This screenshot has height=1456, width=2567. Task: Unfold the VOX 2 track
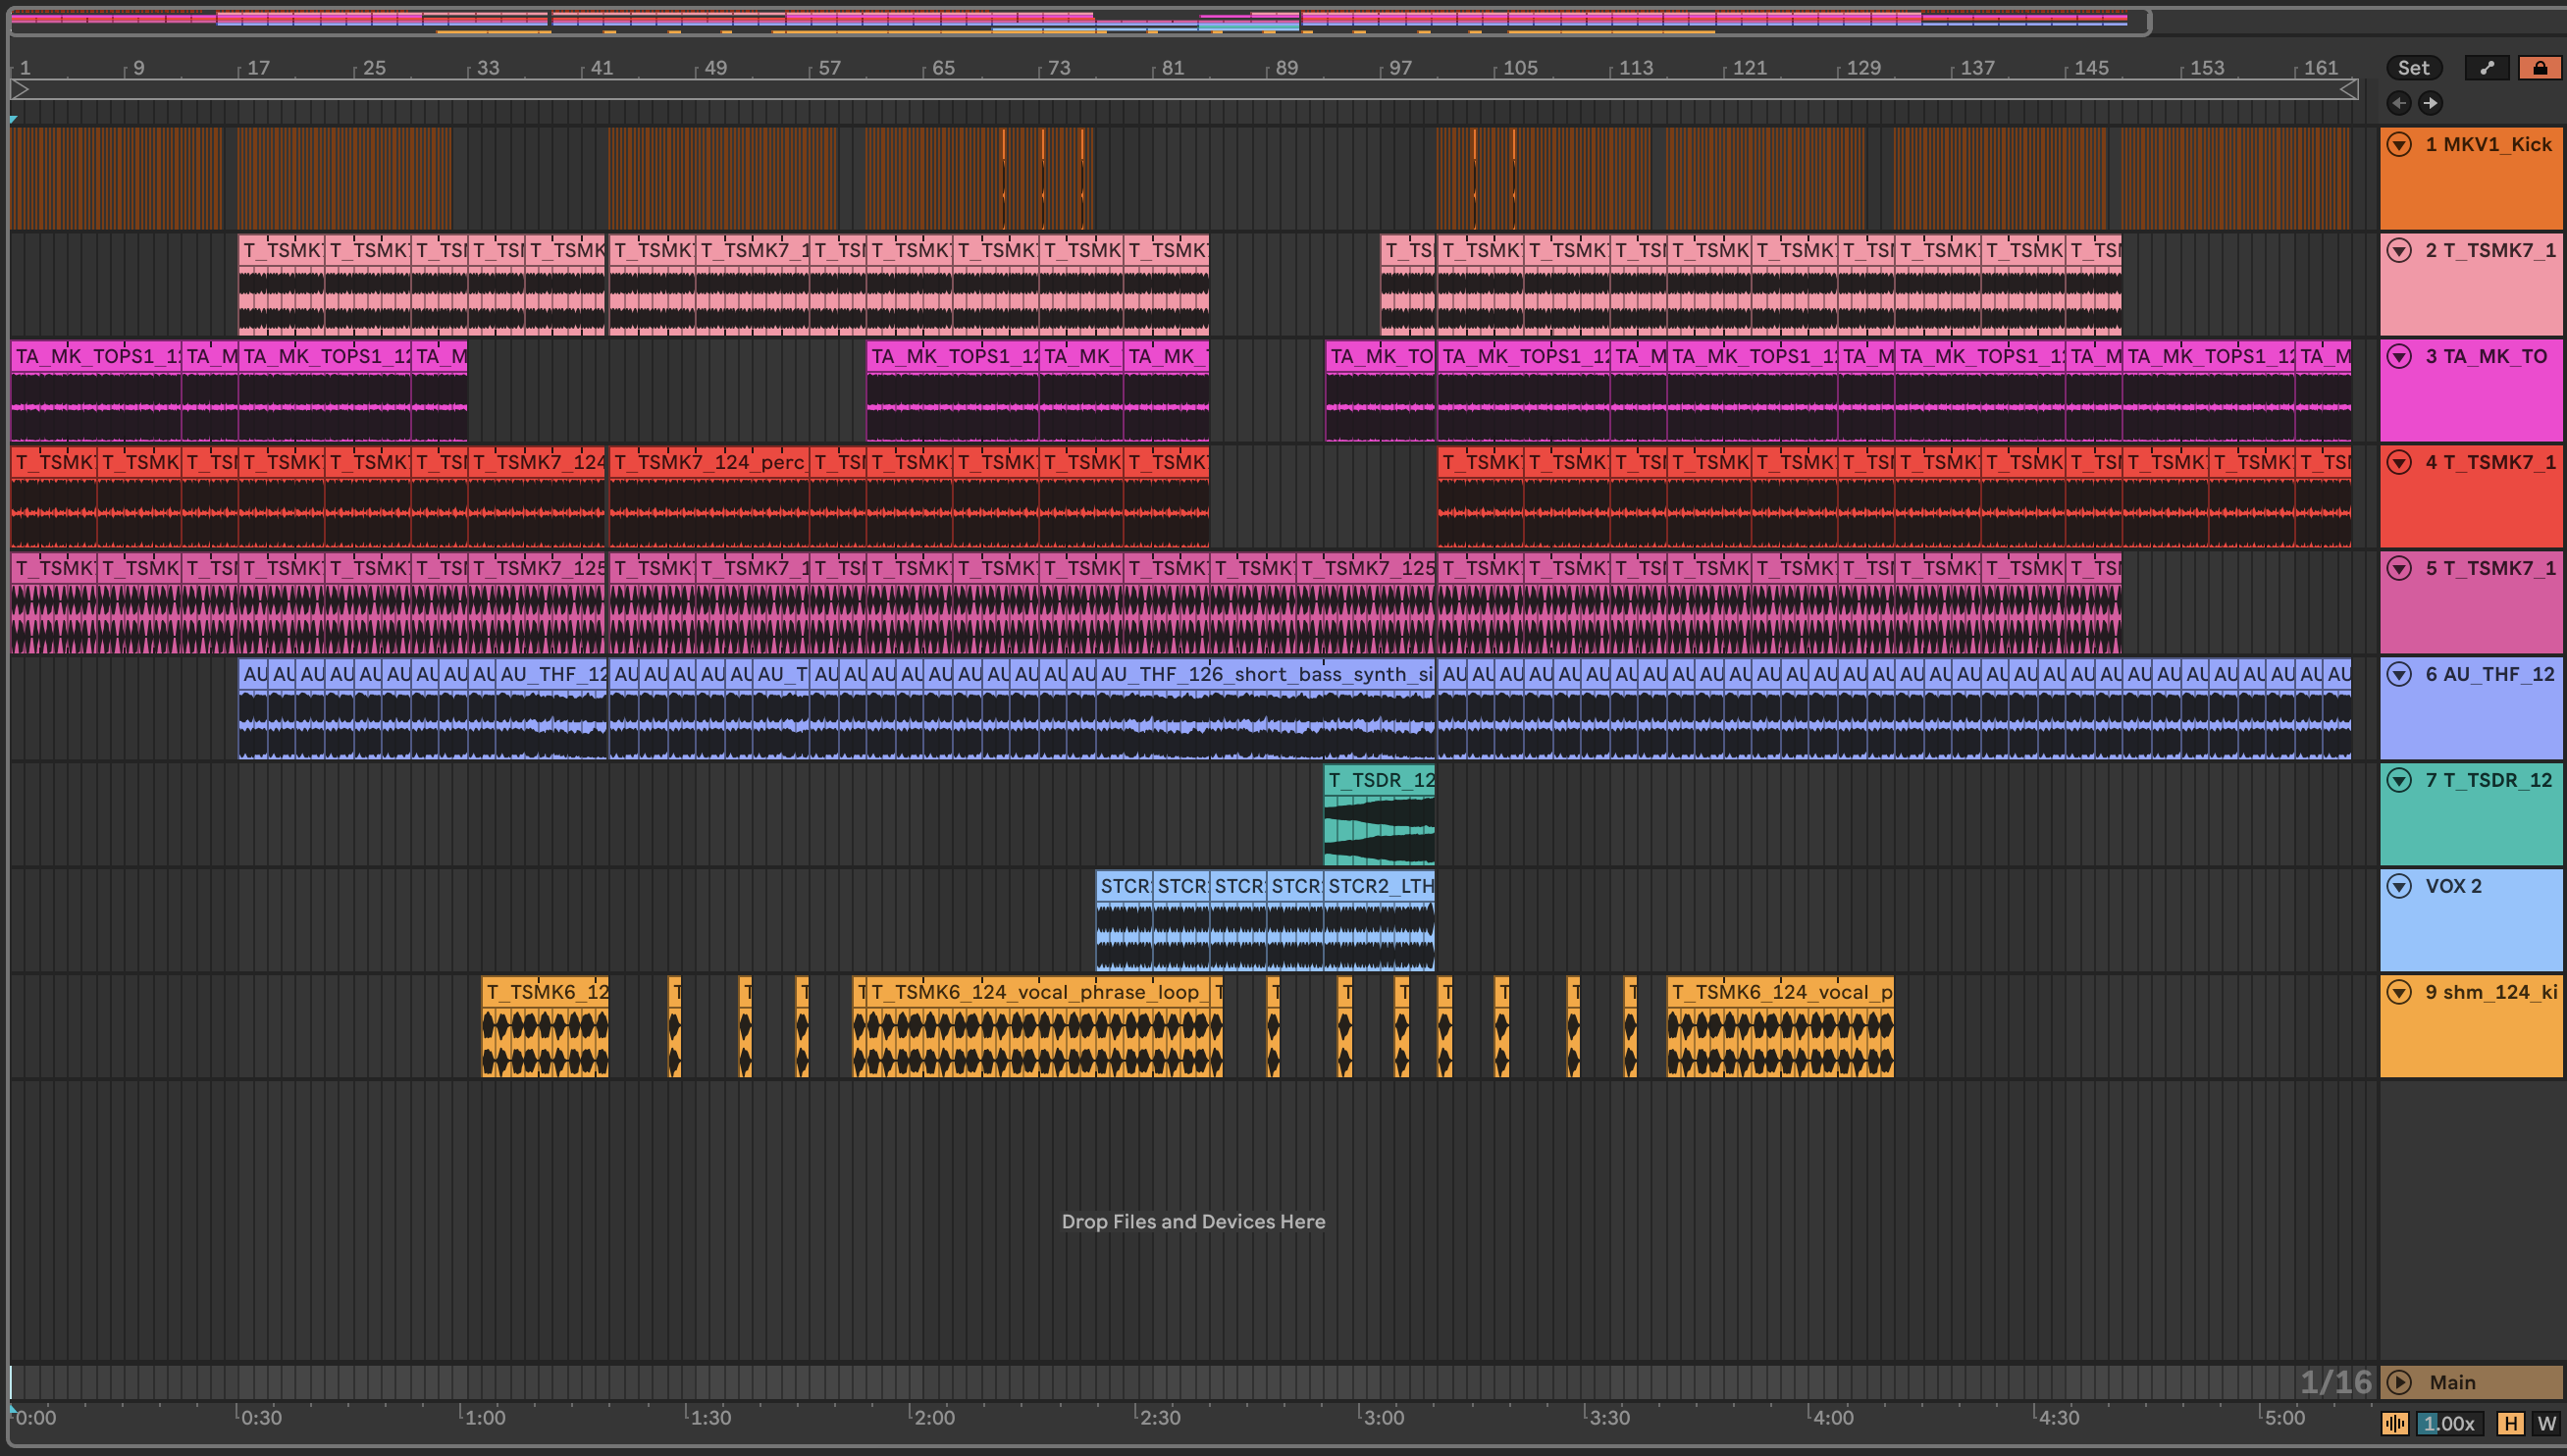tap(2399, 886)
